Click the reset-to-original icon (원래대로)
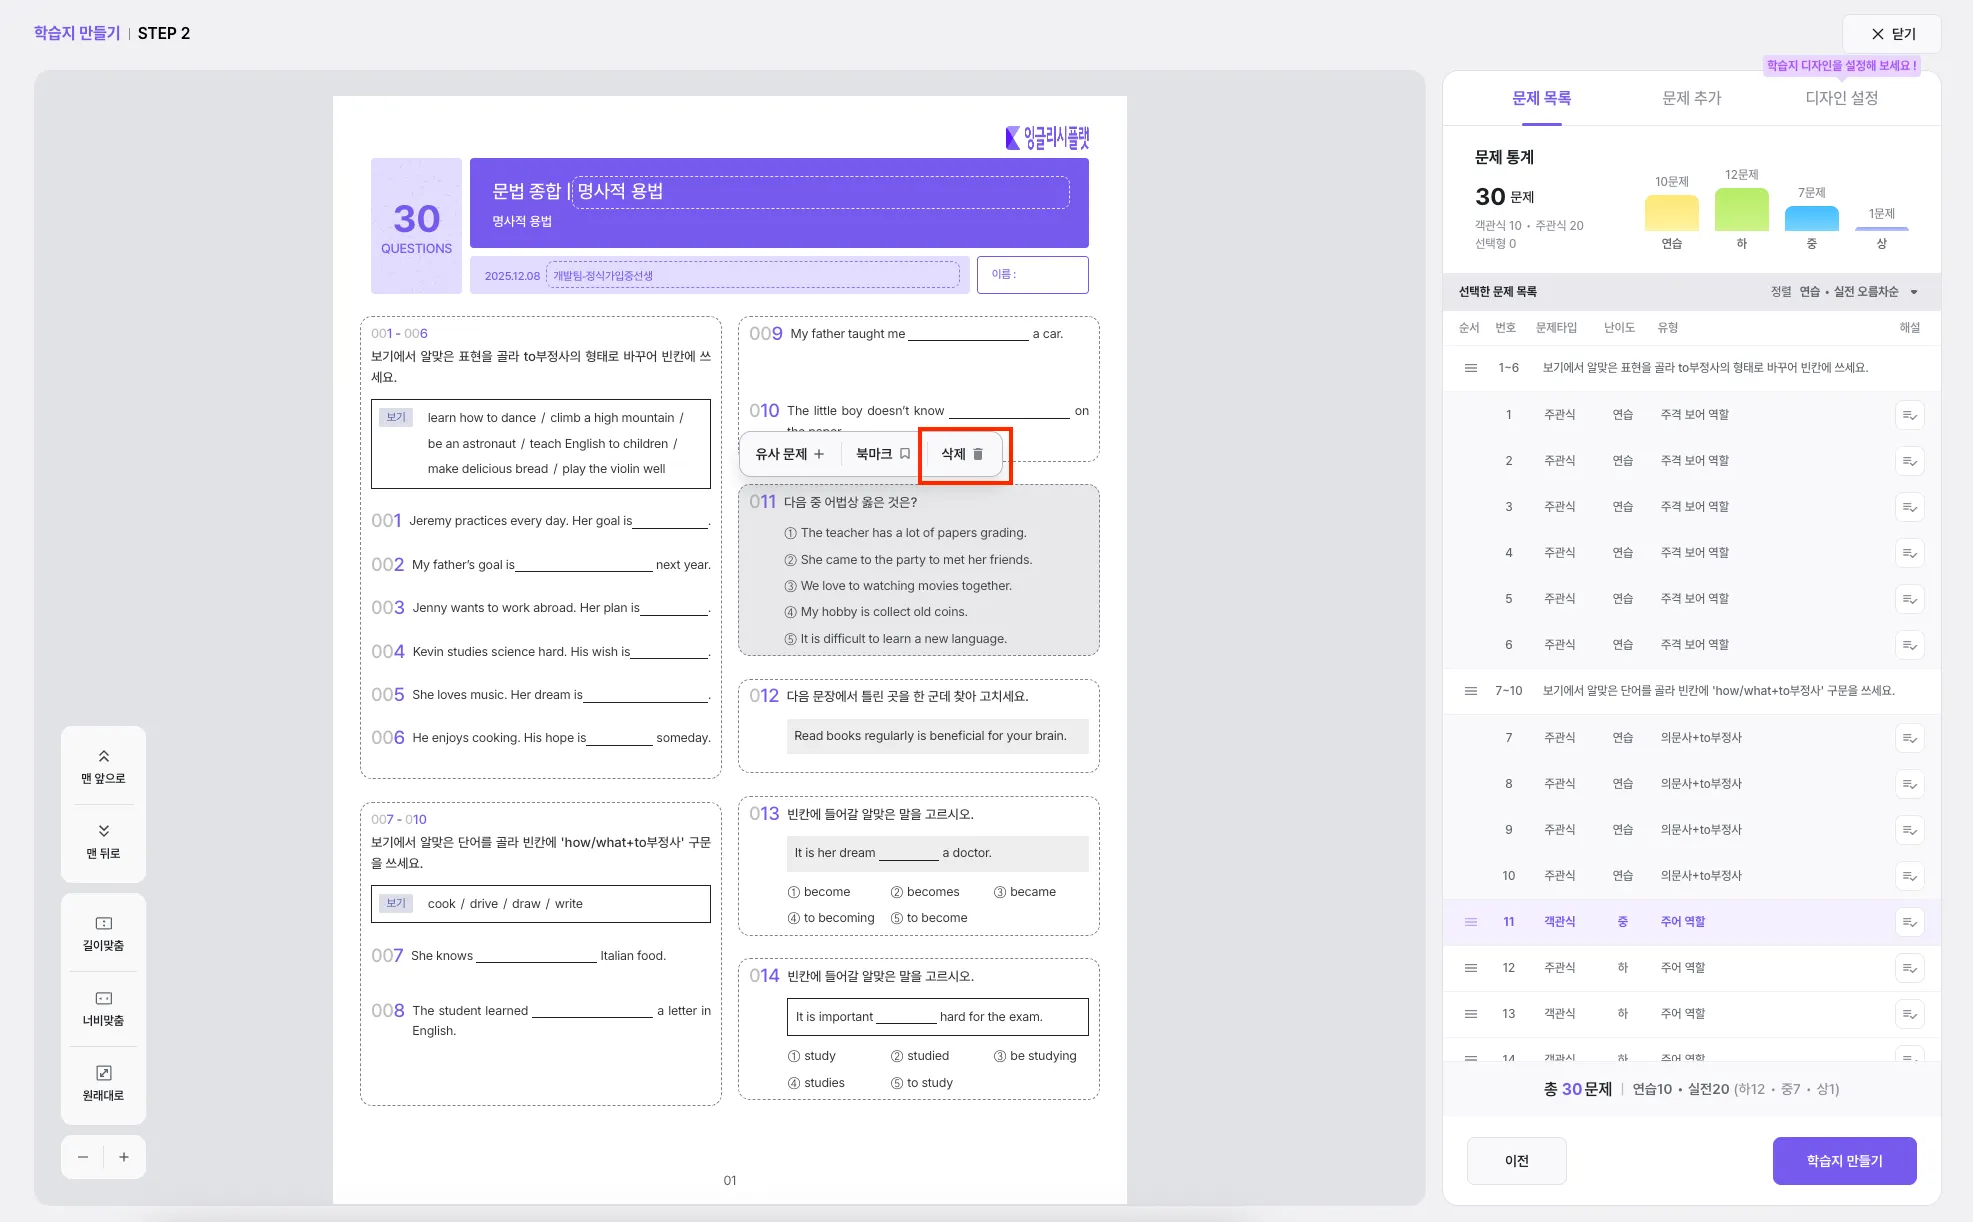The width and height of the screenshot is (1973, 1222). point(103,1073)
